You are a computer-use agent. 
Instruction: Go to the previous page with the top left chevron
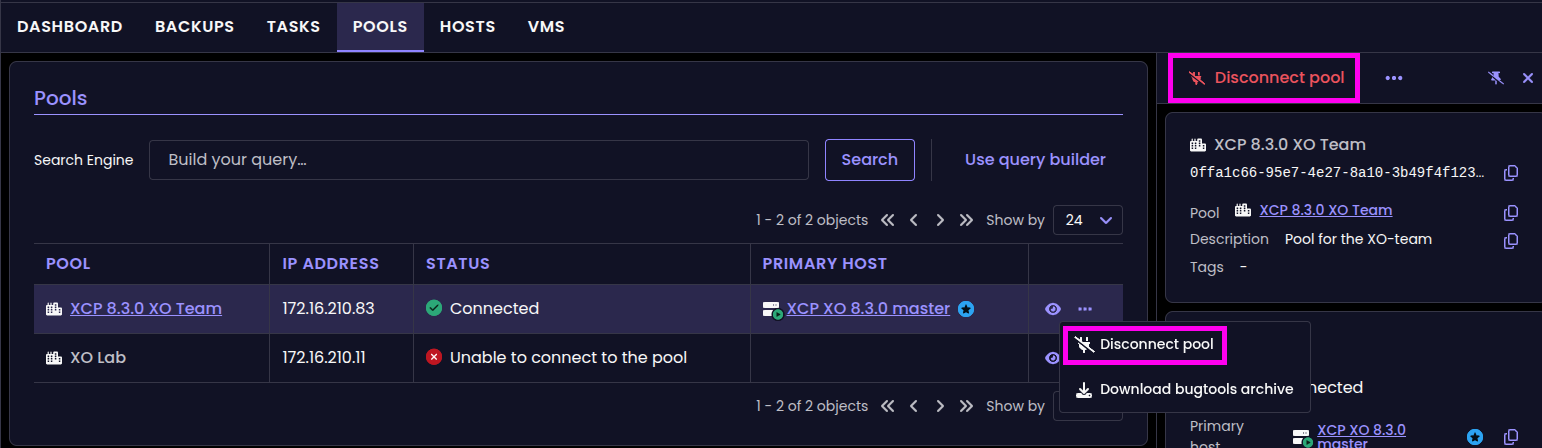[914, 220]
